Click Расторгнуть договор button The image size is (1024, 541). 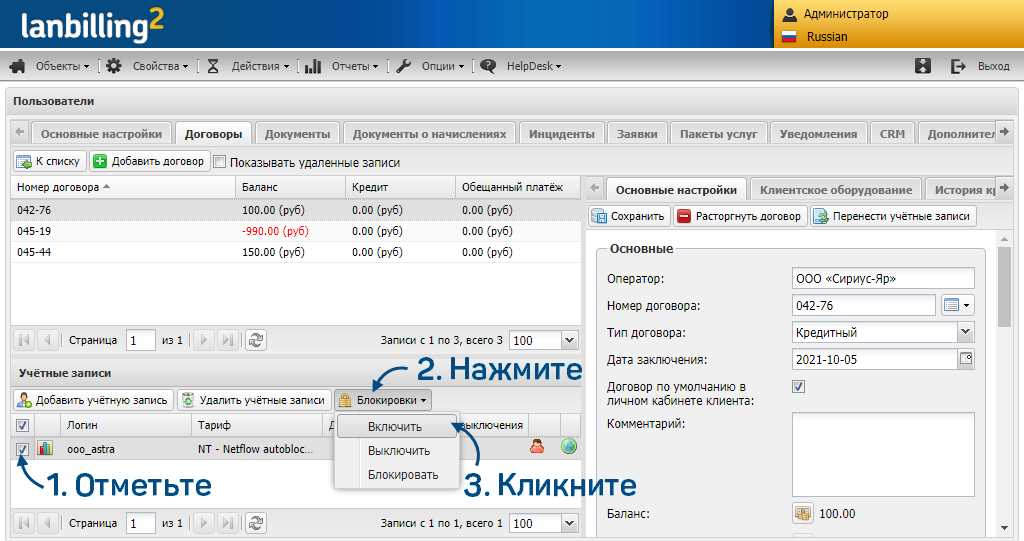point(741,216)
